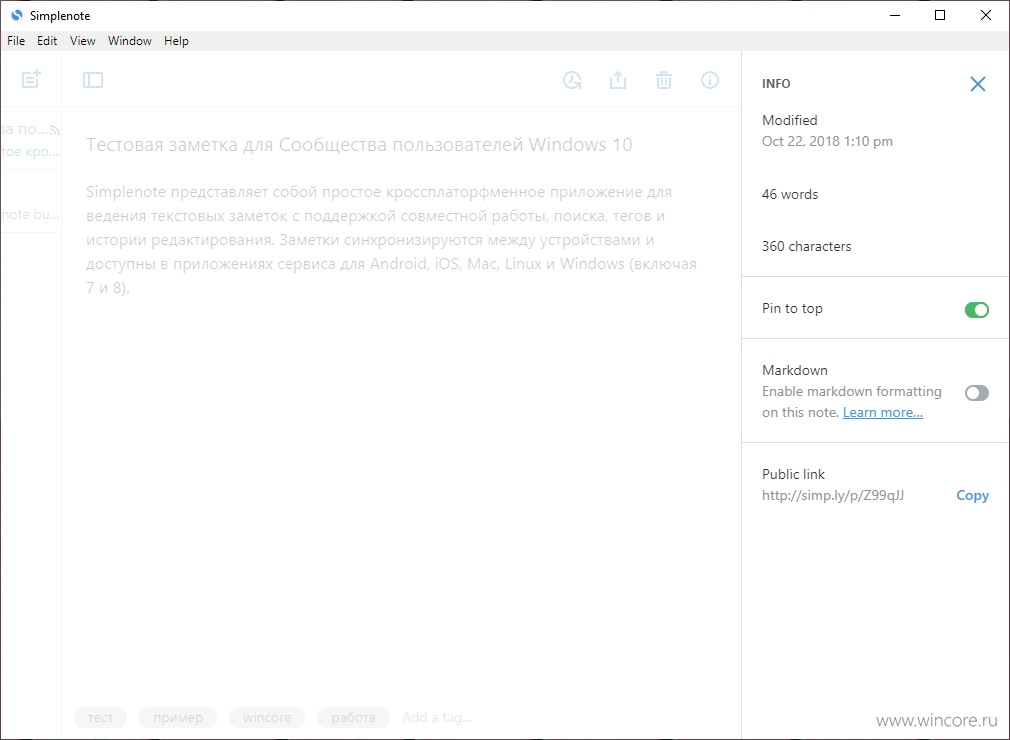Create a new note with the plus-note icon
1010x740 pixels.
point(31,79)
